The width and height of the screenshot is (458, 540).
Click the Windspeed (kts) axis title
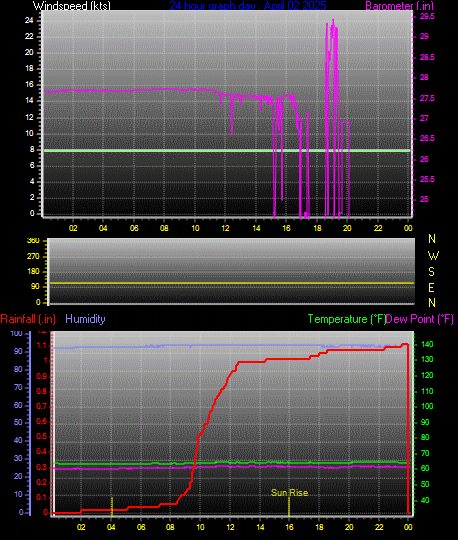coord(72,6)
